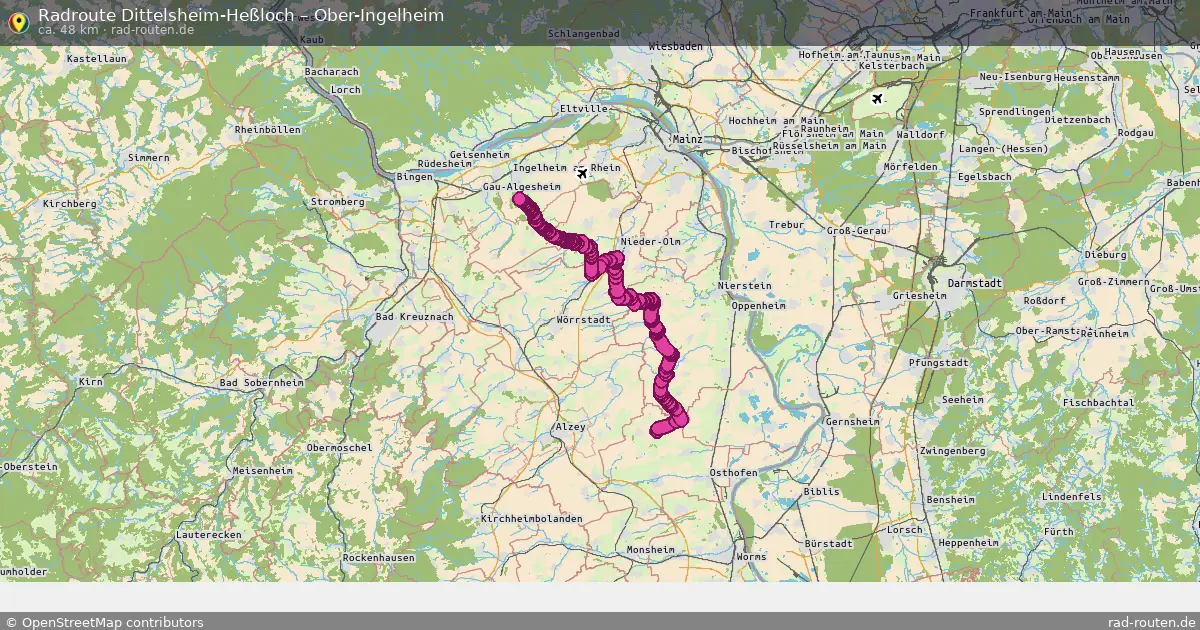This screenshot has width=1200, height=630.
Task: Click the Obermoschel label
Action: point(340,448)
